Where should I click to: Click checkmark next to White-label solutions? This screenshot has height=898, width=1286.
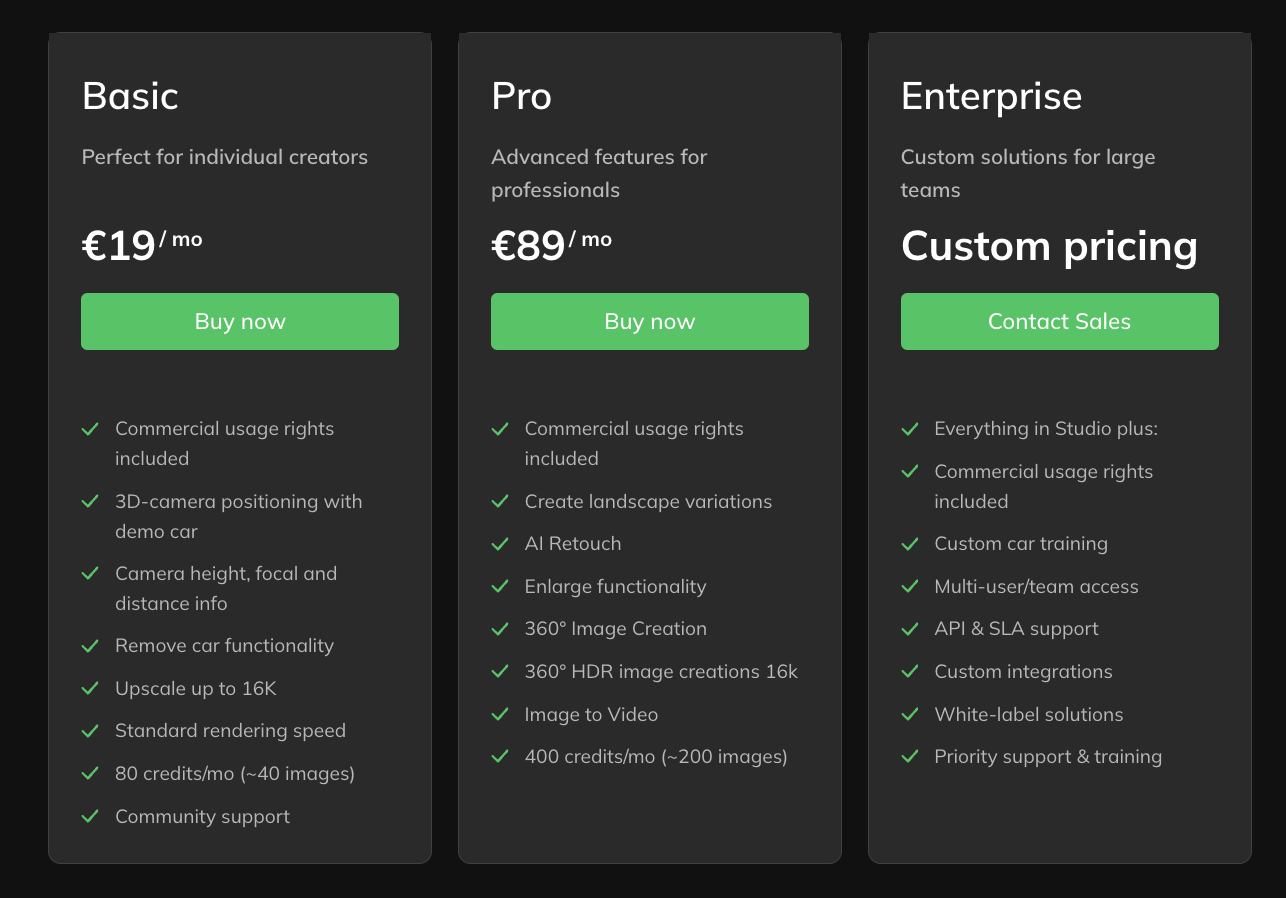point(910,714)
